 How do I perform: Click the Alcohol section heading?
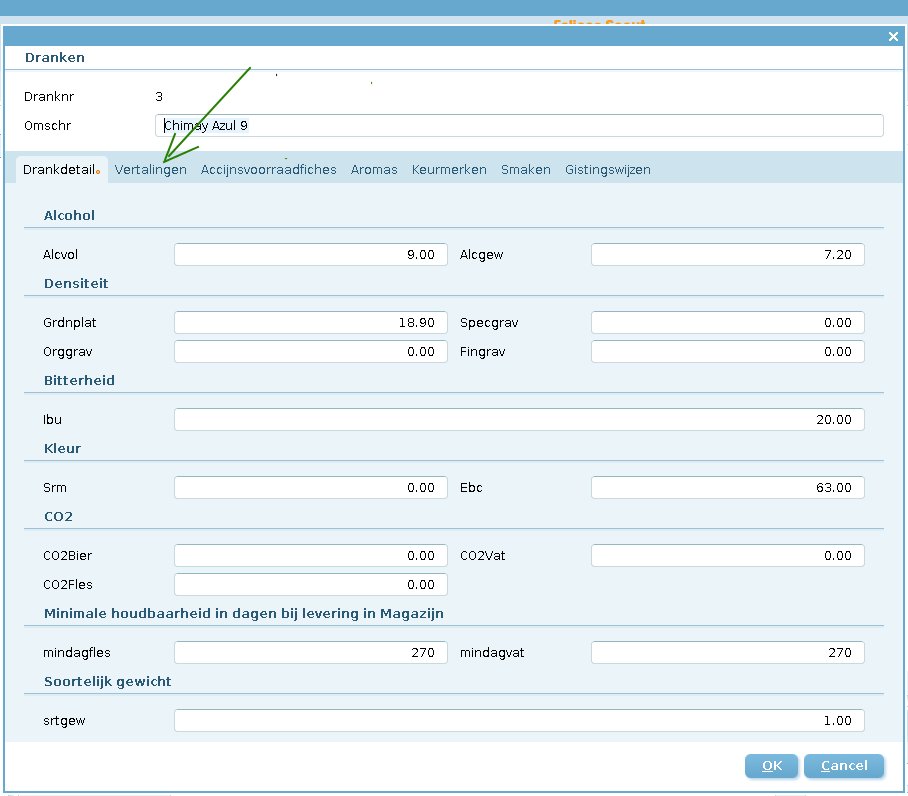pyautogui.click(x=69, y=215)
